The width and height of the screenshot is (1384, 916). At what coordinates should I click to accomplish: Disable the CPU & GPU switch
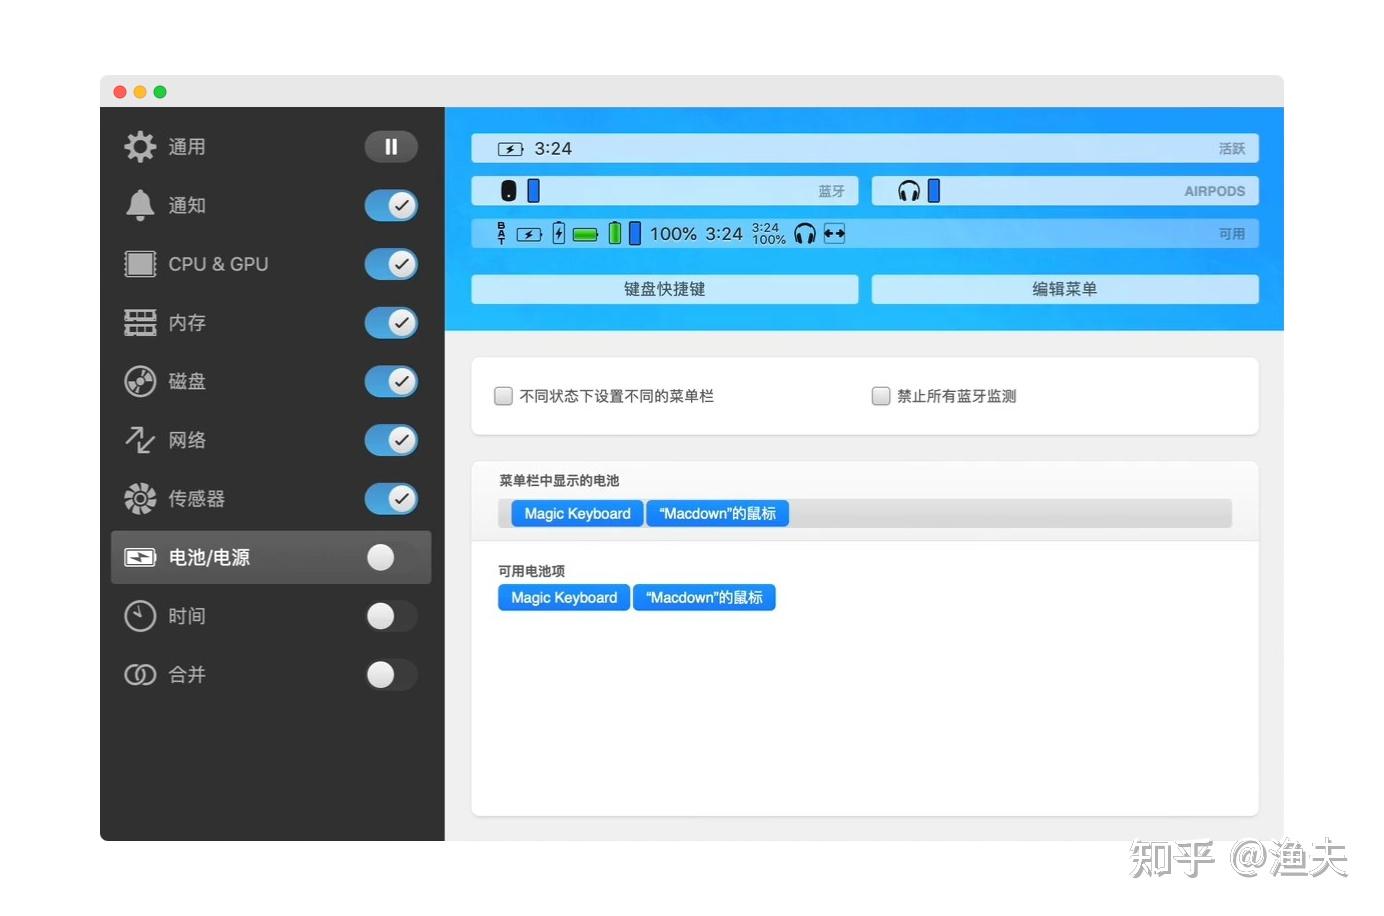391,264
